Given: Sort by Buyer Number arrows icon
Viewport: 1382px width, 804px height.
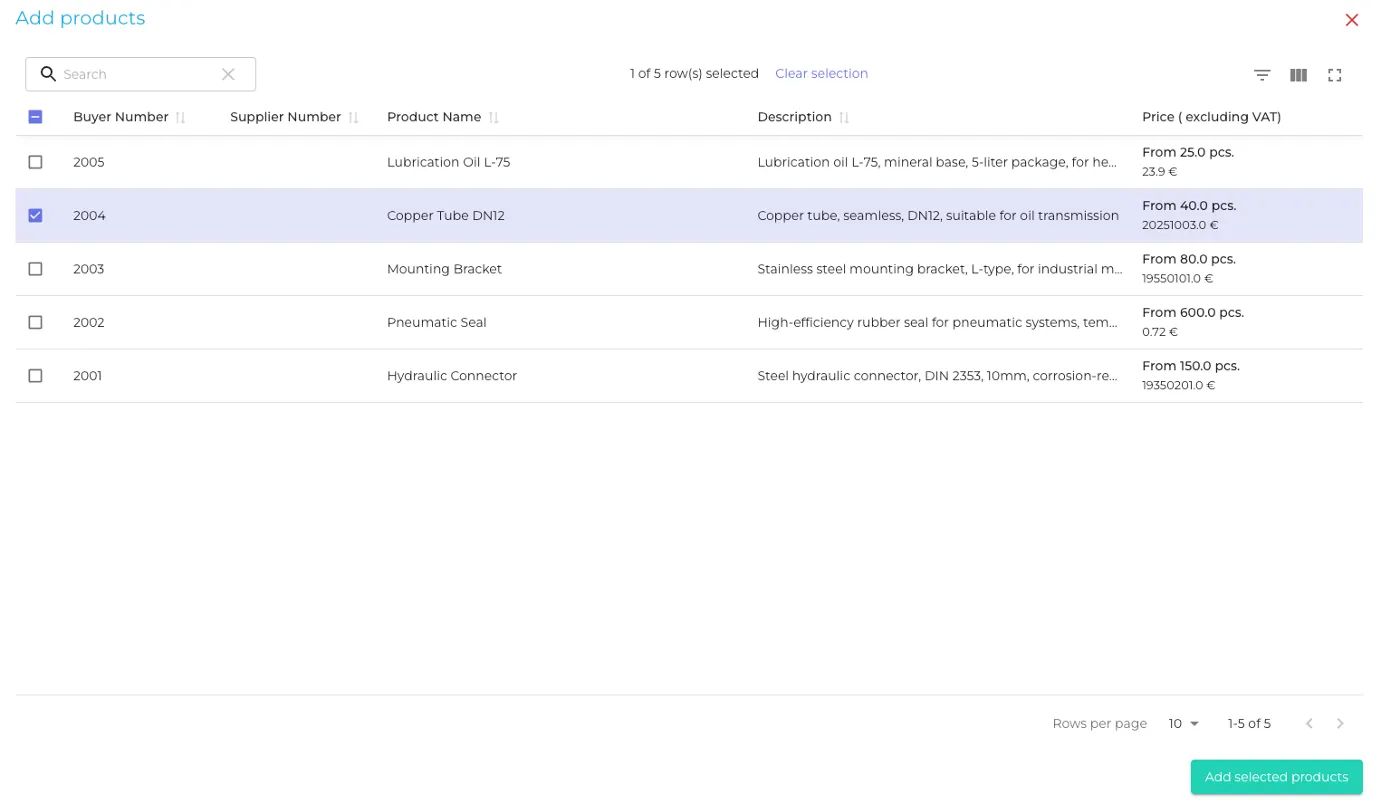Looking at the screenshot, I should pyautogui.click(x=180, y=118).
